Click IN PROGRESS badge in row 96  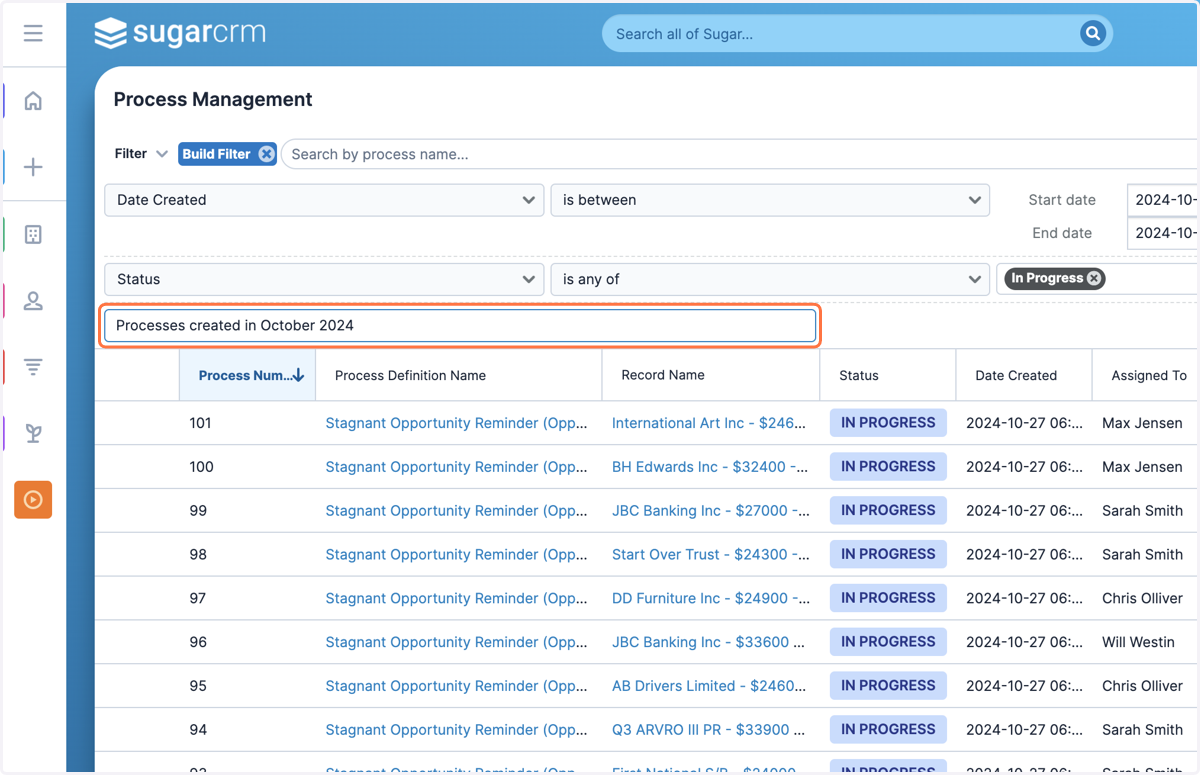coord(888,642)
